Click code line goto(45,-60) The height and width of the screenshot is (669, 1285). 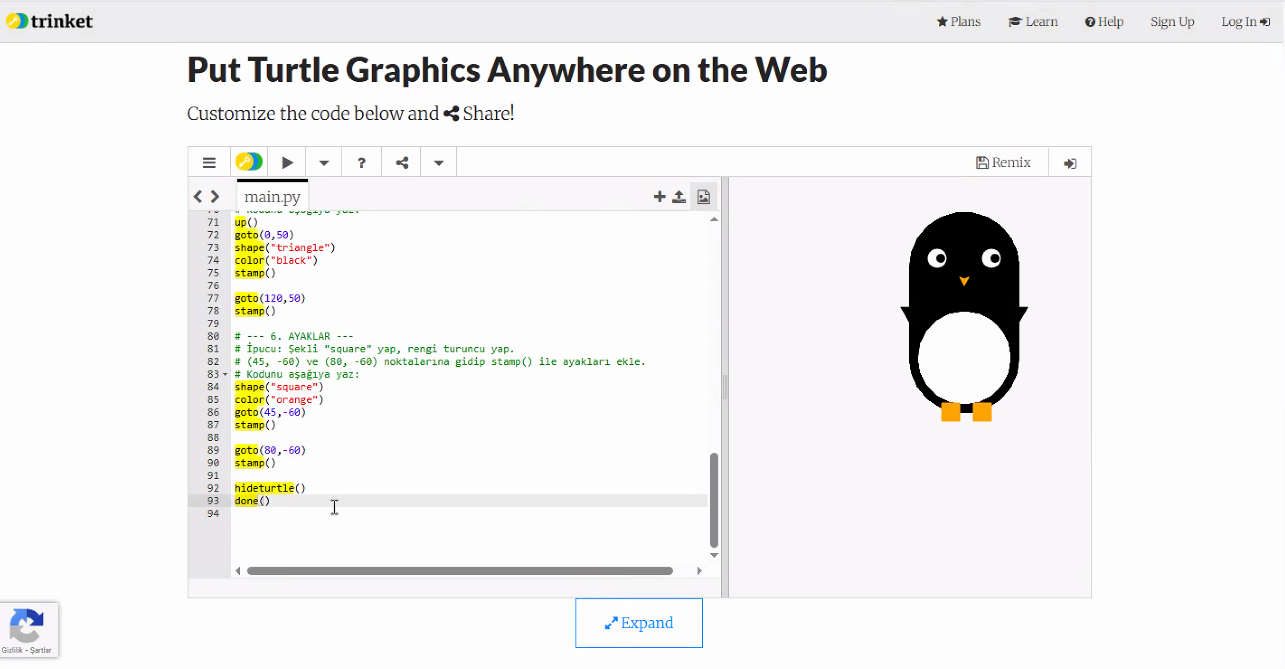tap(270, 412)
